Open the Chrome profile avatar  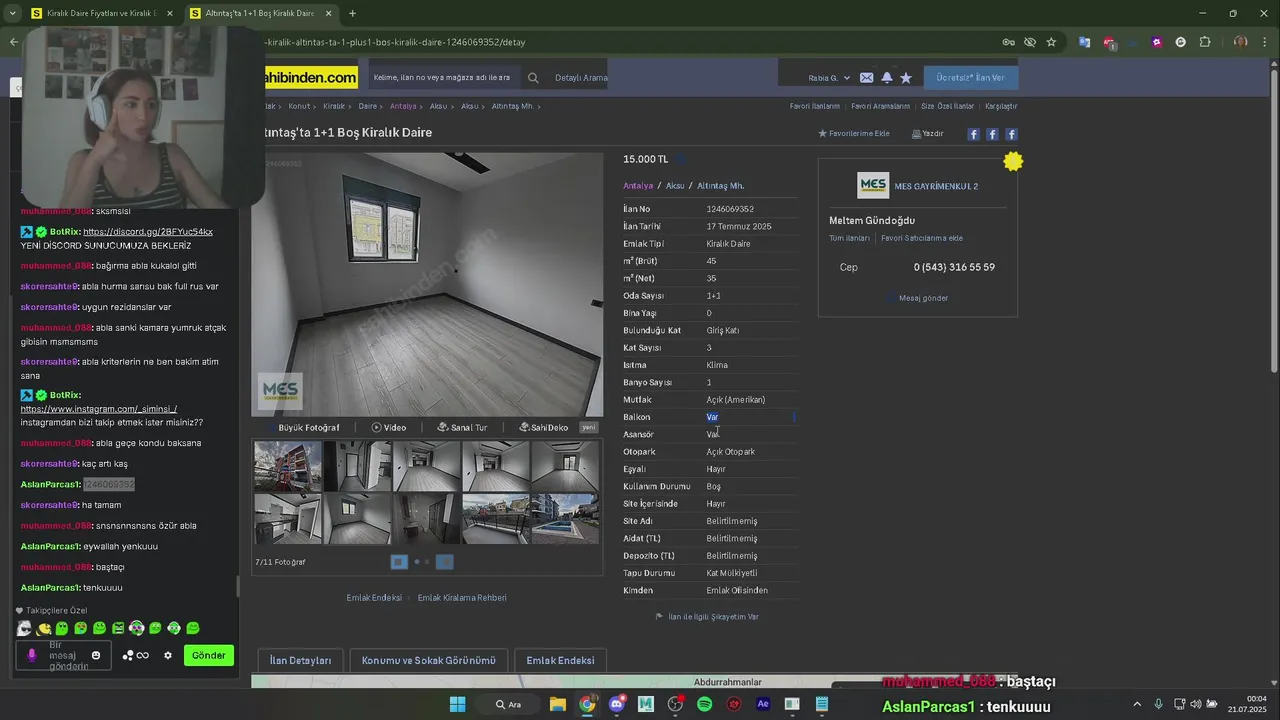1240,42
